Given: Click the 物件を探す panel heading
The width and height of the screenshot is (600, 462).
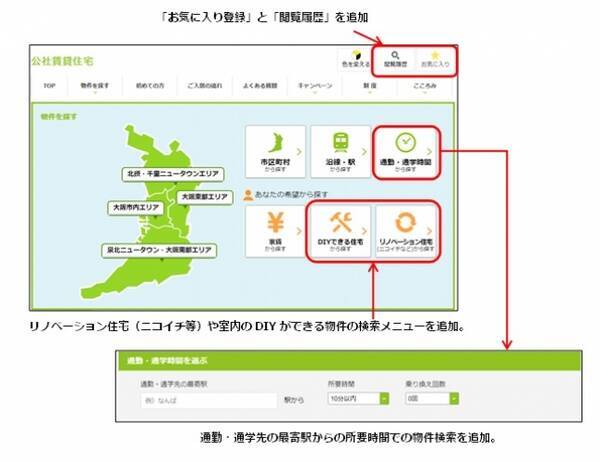Looking at the screenshot, I should coord(59,116).
